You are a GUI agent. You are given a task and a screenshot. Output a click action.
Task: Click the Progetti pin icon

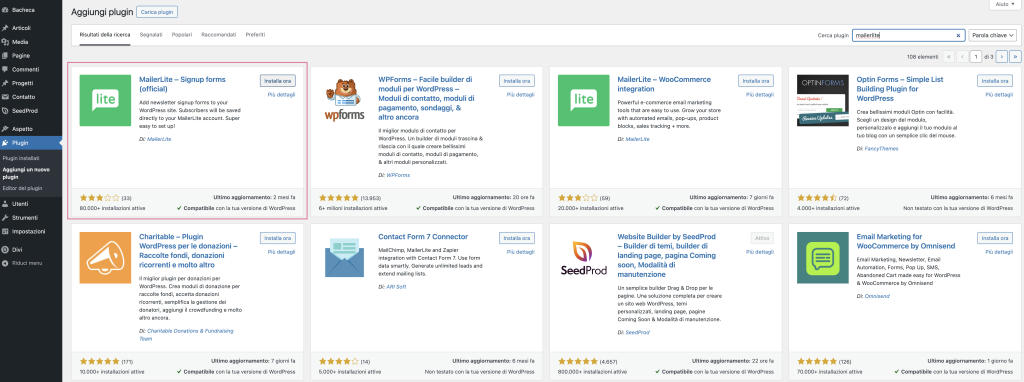click(5, 83)
